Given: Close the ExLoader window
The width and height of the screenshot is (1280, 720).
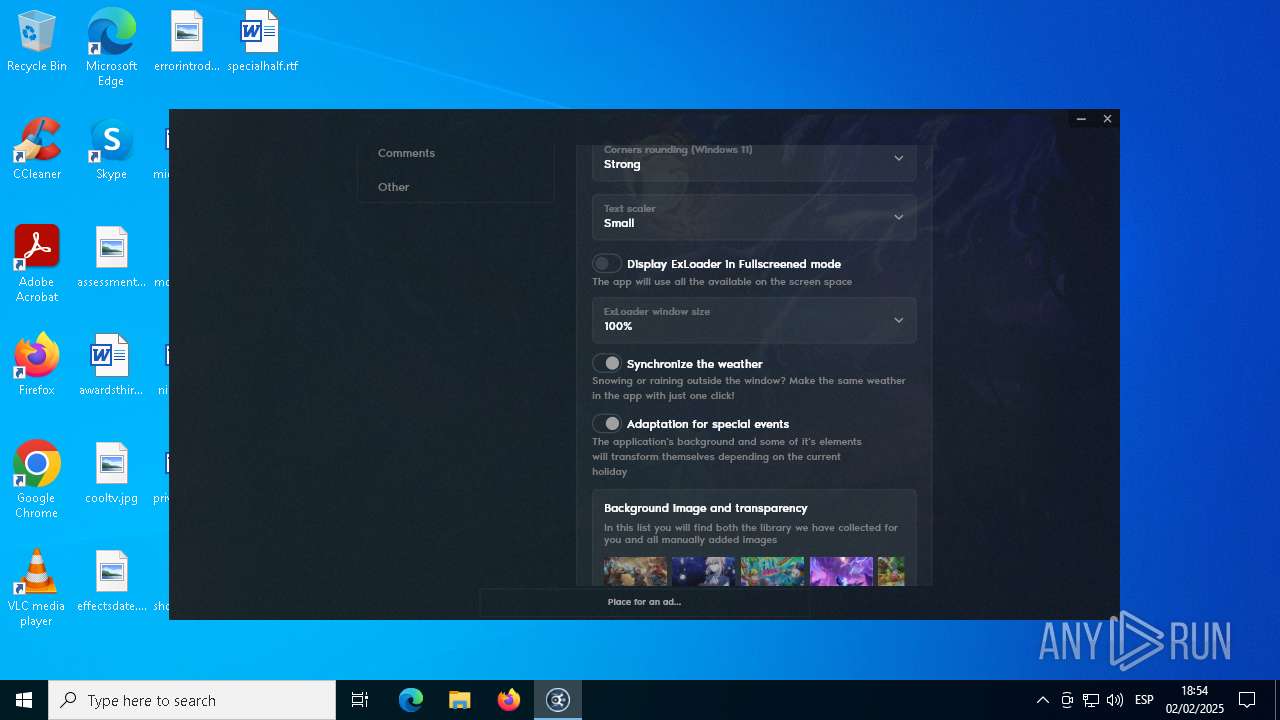Looking at the screenshot, I should click(1107, 119).
